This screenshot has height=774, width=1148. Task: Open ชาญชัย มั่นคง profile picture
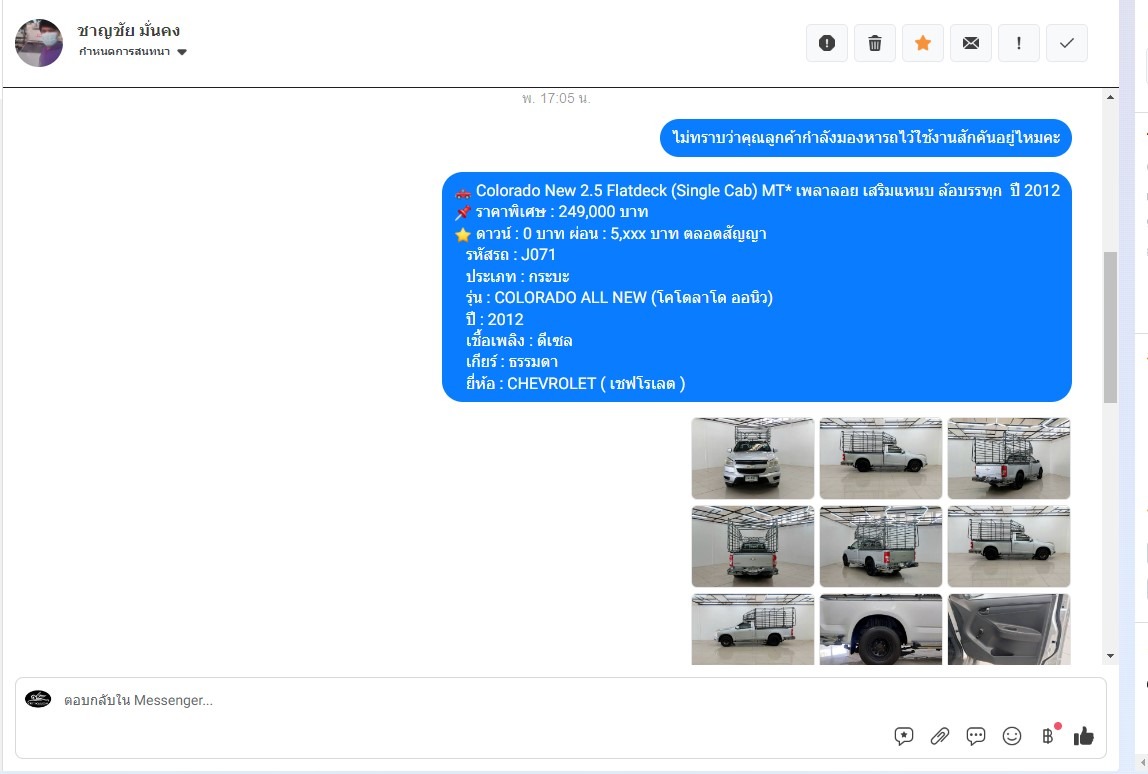(39, 43)
